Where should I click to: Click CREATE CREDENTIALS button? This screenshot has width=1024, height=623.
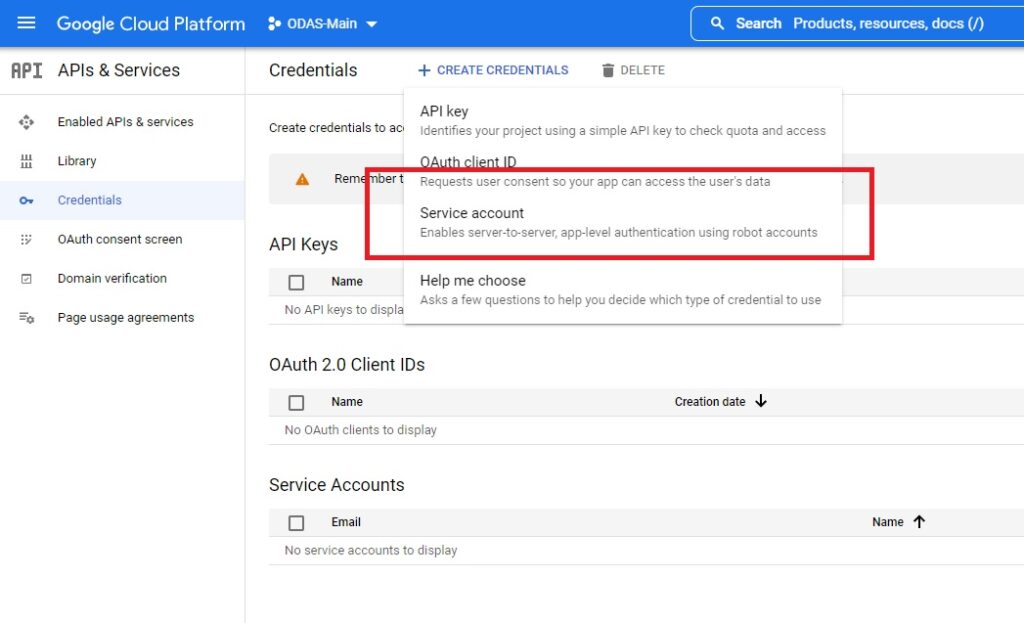click(x=493, y=70)
